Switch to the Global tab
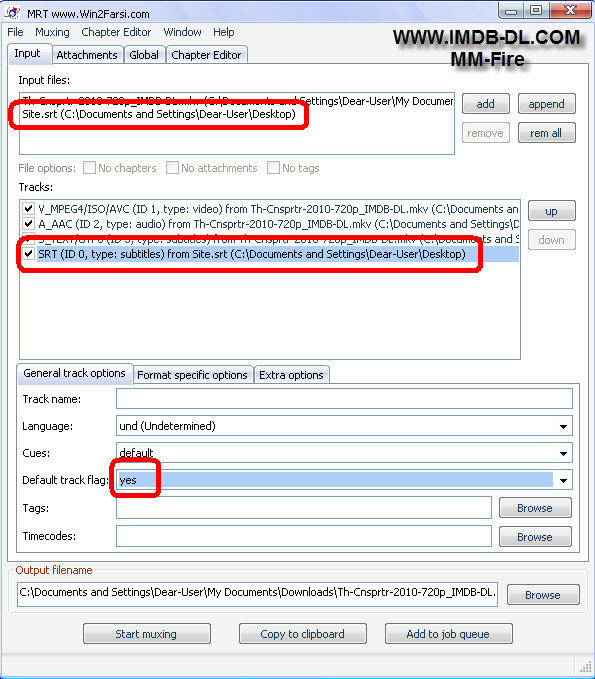This screenshot has height=679, width=595. click(144, 55)
